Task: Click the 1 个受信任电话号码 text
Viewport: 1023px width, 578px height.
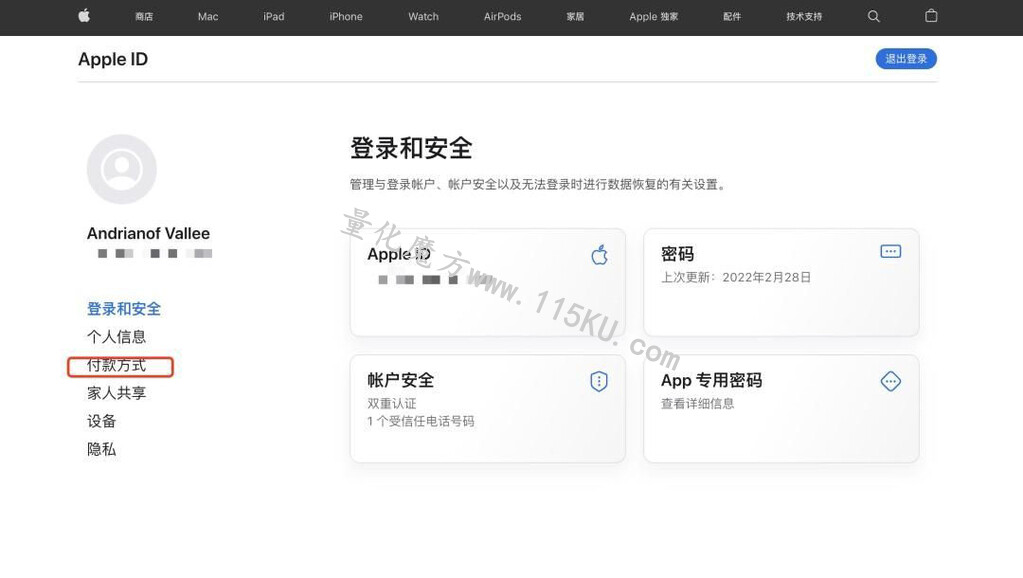Action: pyautogui.click(x=421, y=421)
